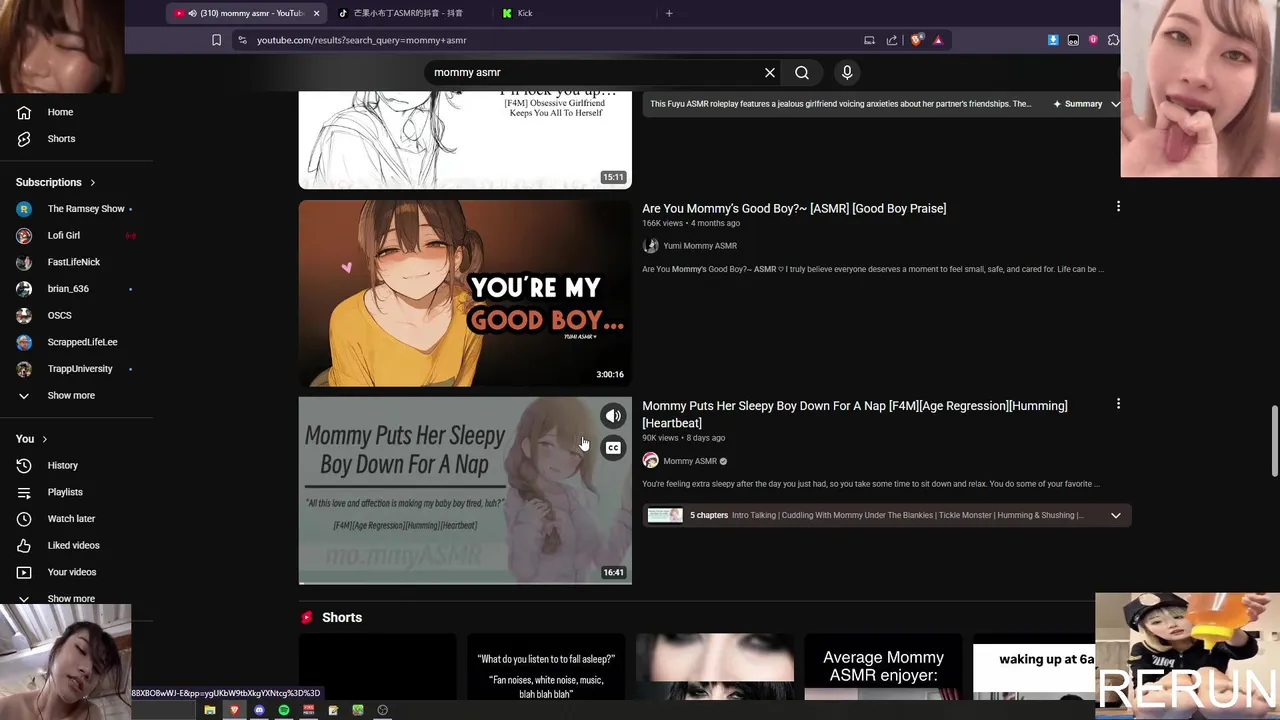
Task: Open Minecraft icon in taskbar
Action: 357,710
